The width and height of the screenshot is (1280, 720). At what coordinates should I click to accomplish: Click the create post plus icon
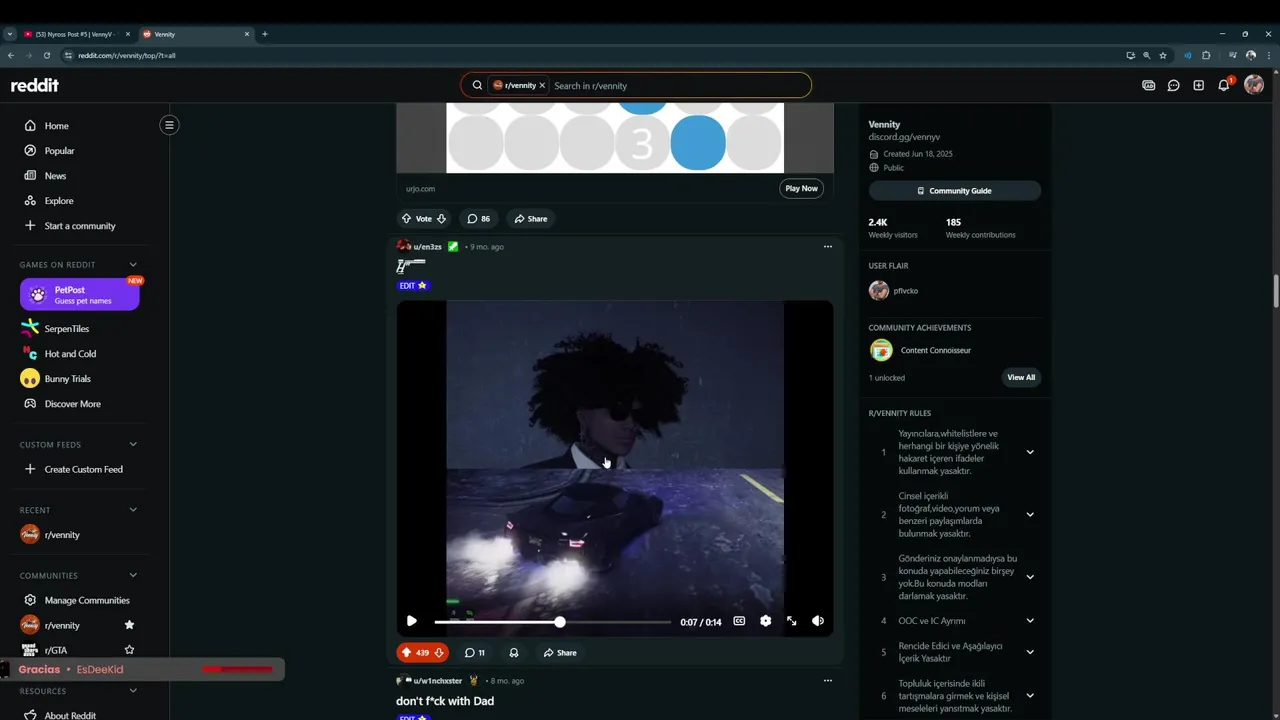1198,86
